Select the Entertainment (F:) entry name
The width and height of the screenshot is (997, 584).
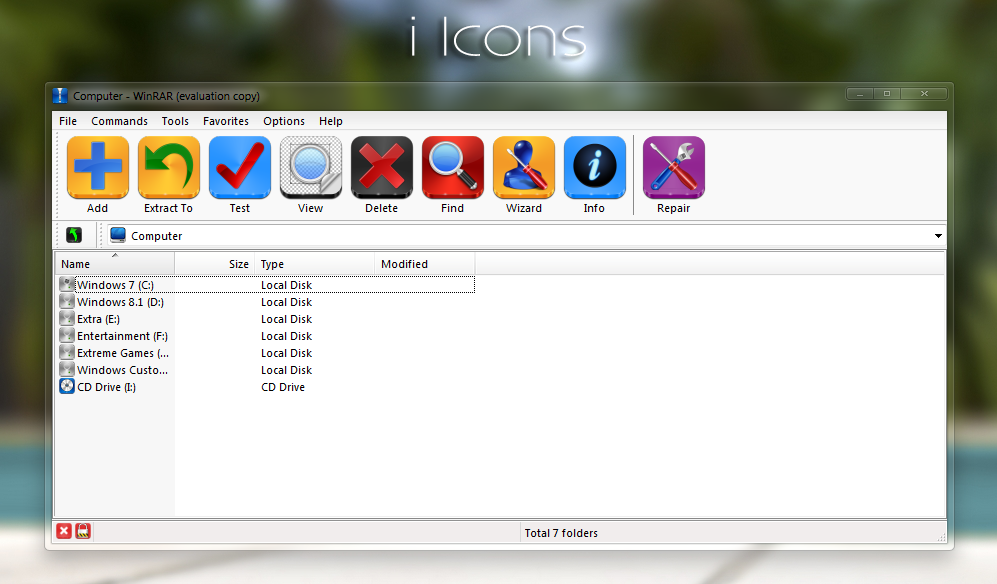122,336
